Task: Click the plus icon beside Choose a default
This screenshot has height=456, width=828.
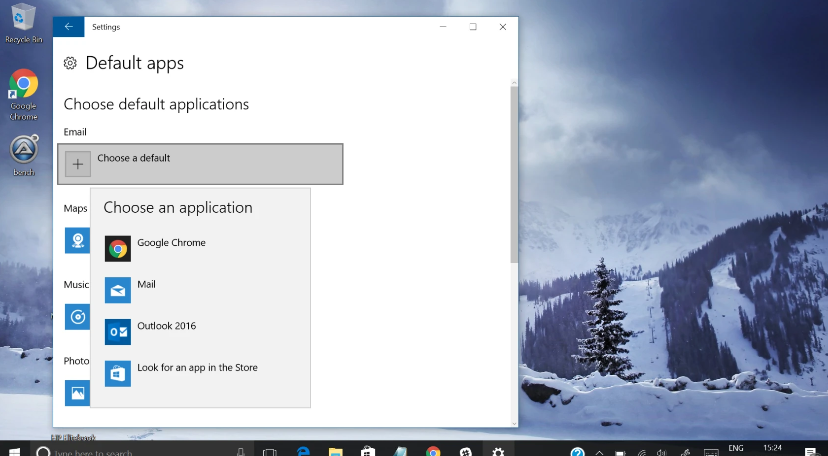Action: [x=78, y=164]
